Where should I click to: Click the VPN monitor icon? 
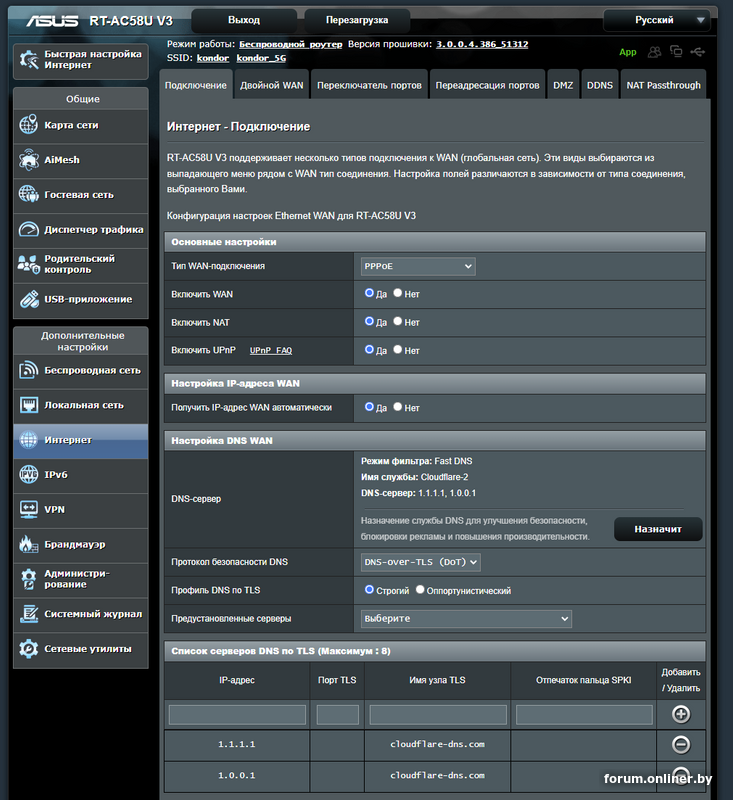pos(29,509)
